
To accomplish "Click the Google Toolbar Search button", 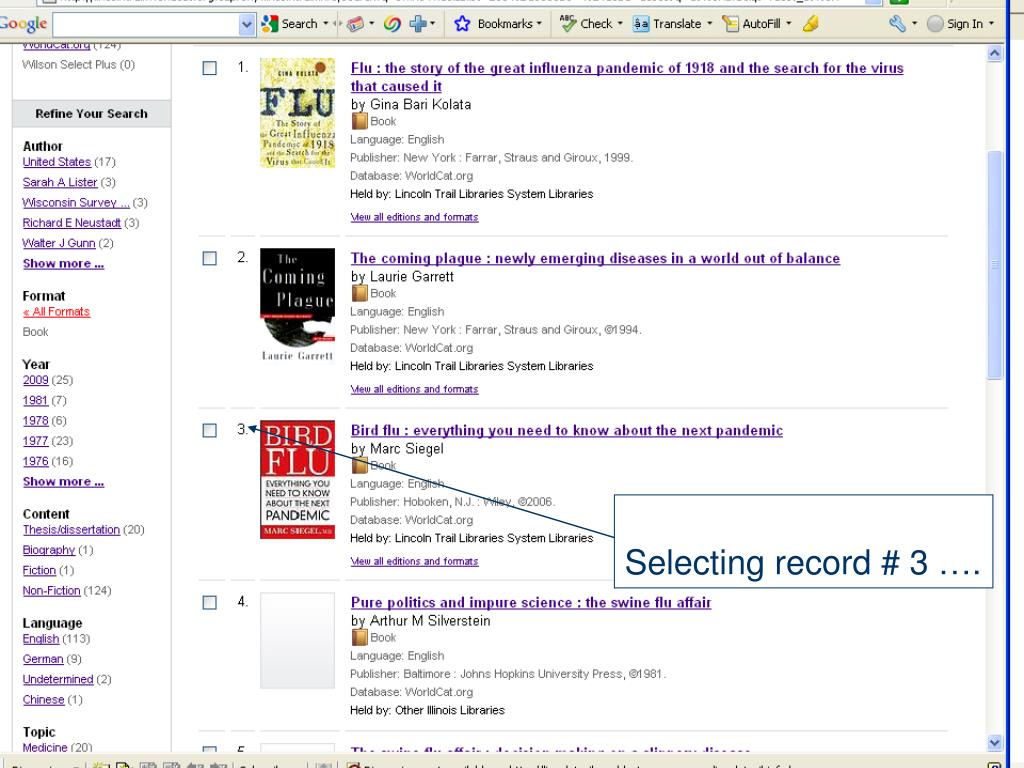I will tap(289, 24).
